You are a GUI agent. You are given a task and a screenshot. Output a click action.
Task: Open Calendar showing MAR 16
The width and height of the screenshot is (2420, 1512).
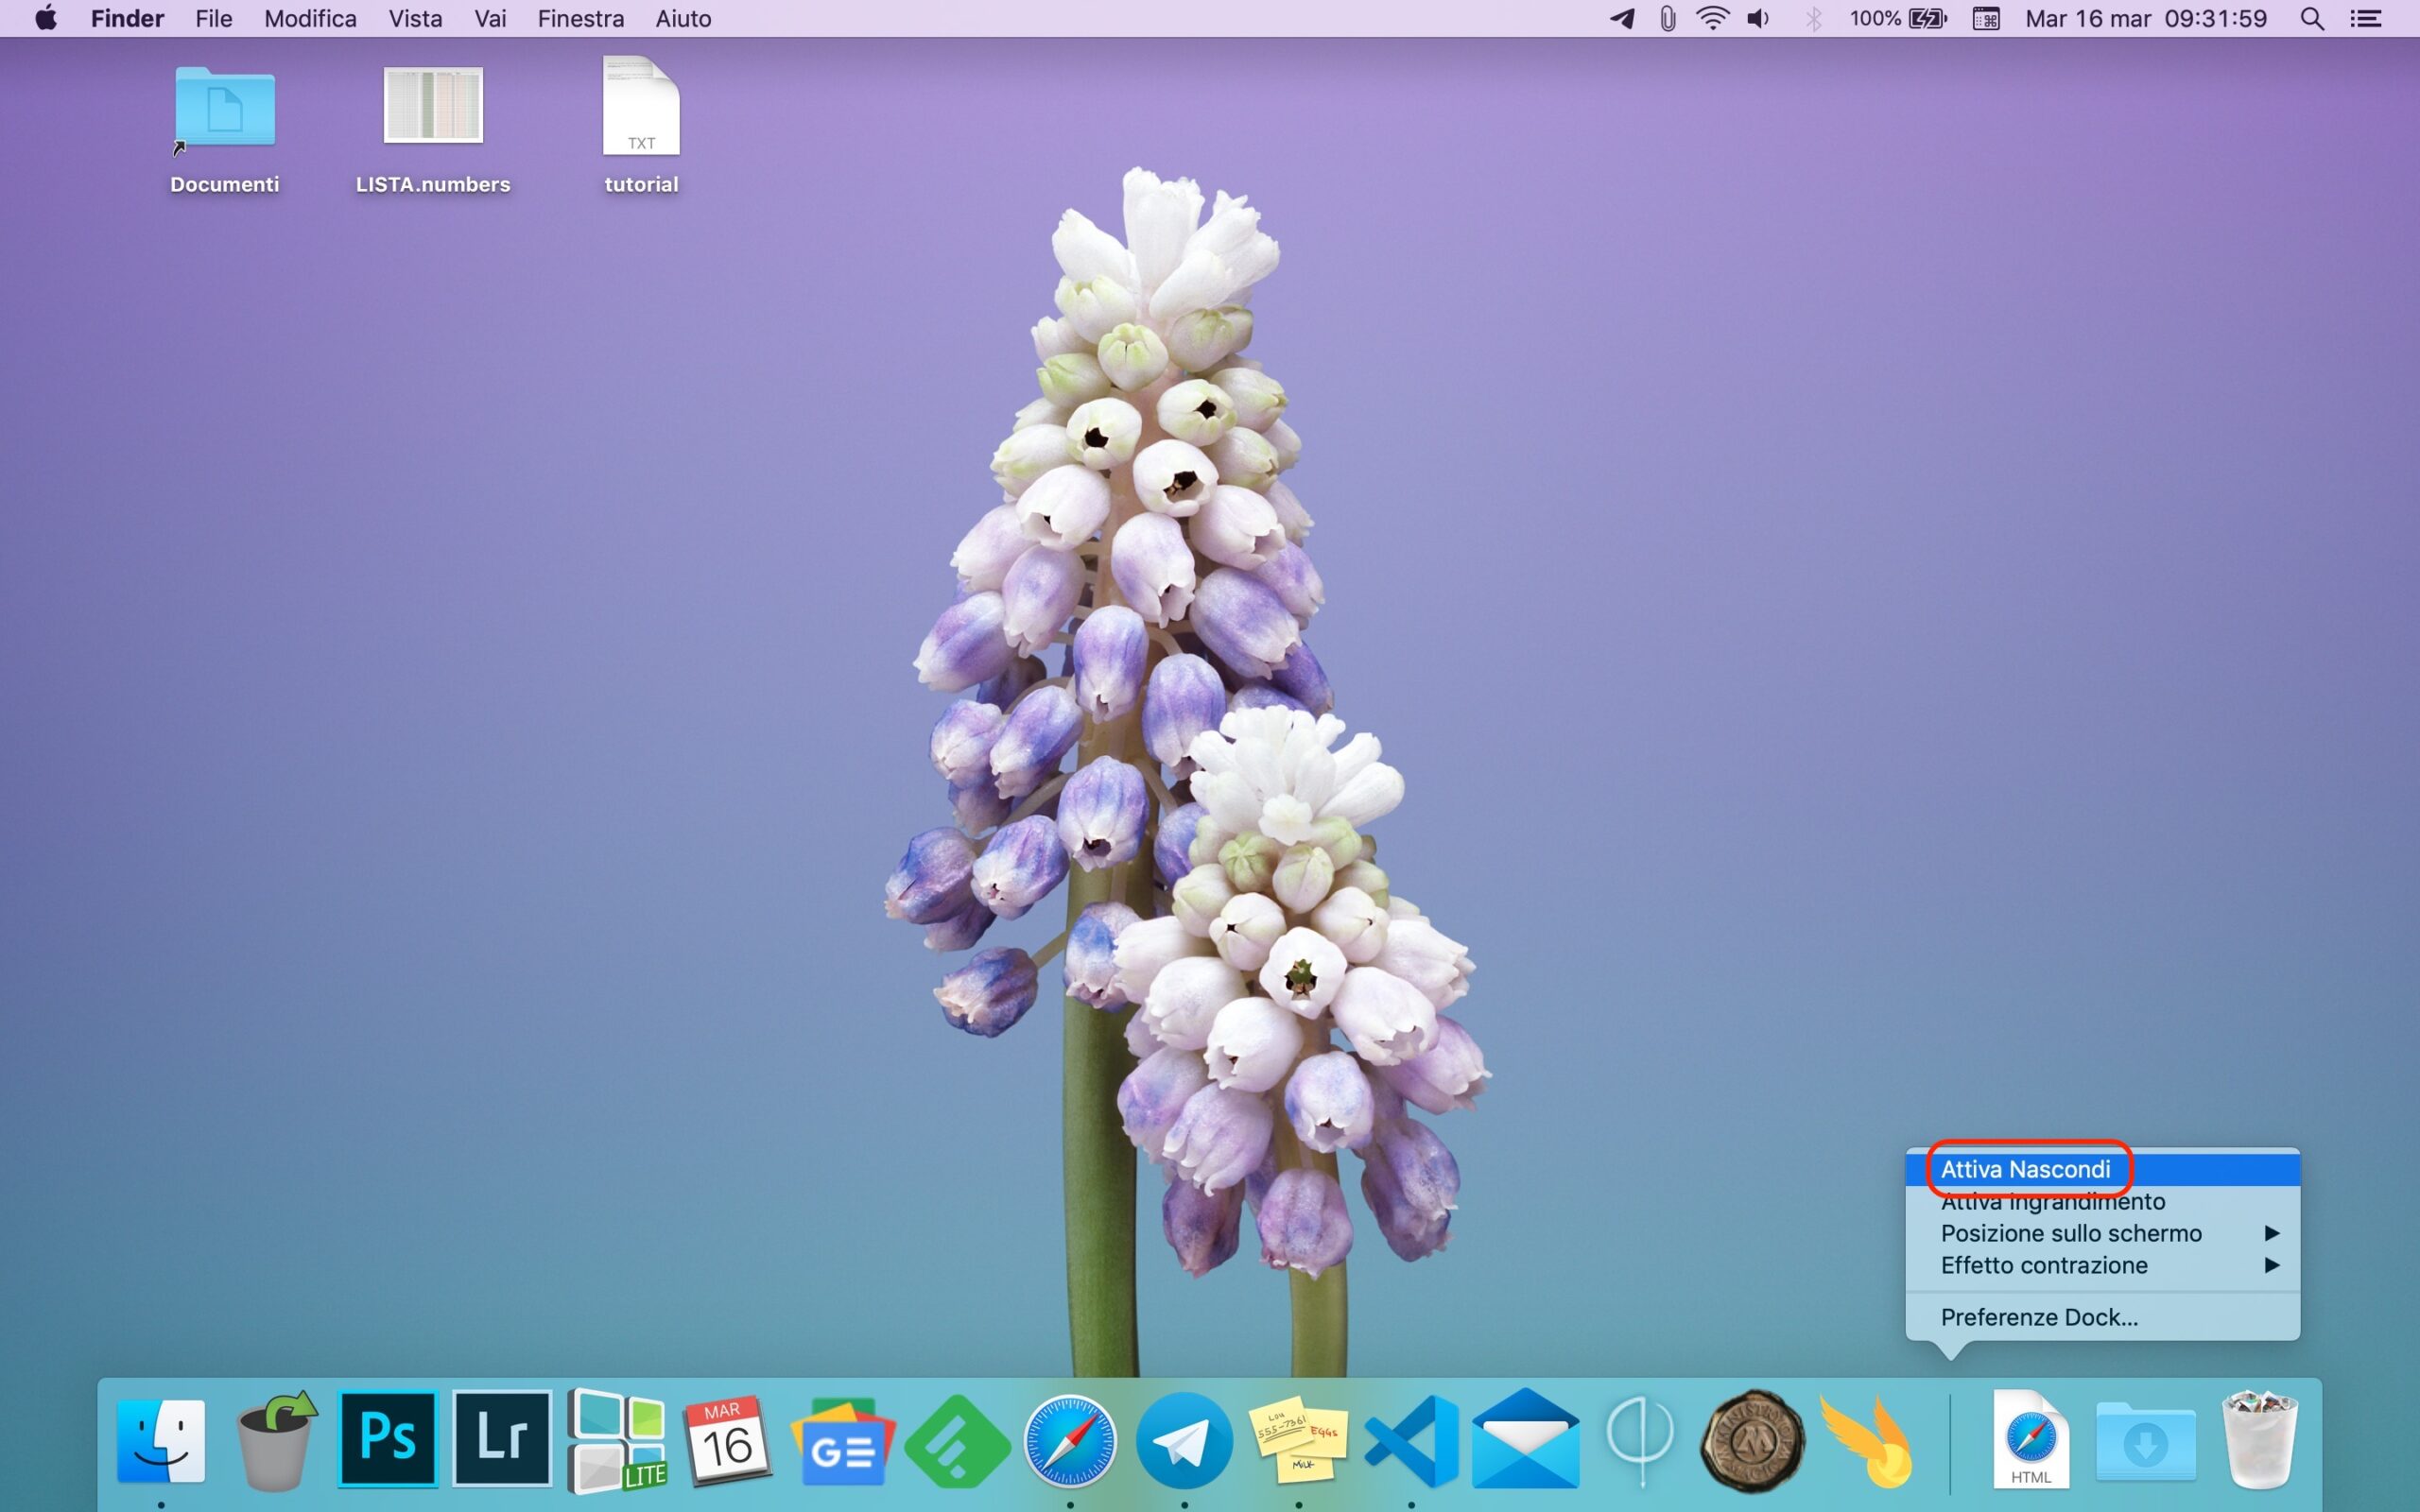click(727, 1441)
